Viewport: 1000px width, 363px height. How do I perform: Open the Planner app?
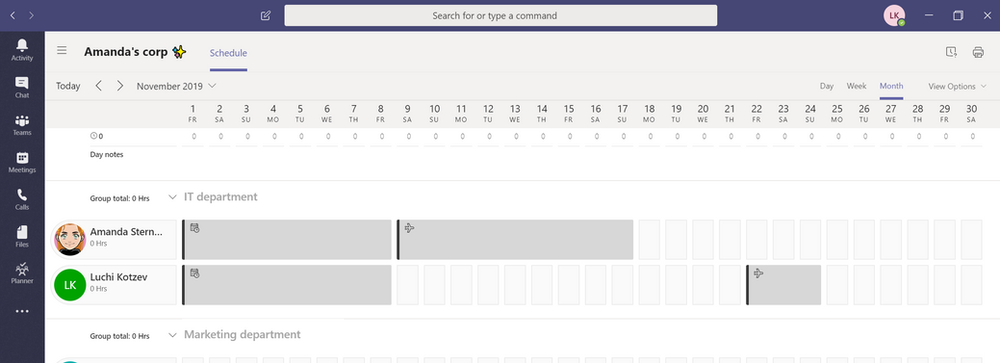pos(22,273)
